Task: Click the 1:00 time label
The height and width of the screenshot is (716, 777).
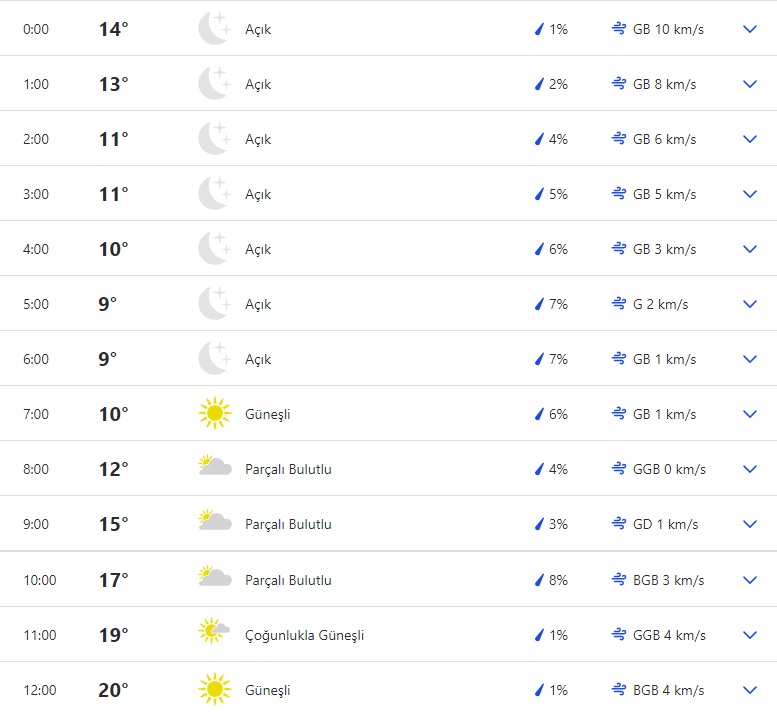Action: click(x=36, y=84)
